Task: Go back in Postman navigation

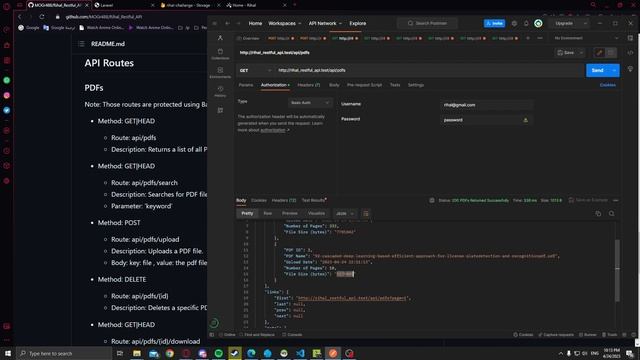Action: [227, 24]
